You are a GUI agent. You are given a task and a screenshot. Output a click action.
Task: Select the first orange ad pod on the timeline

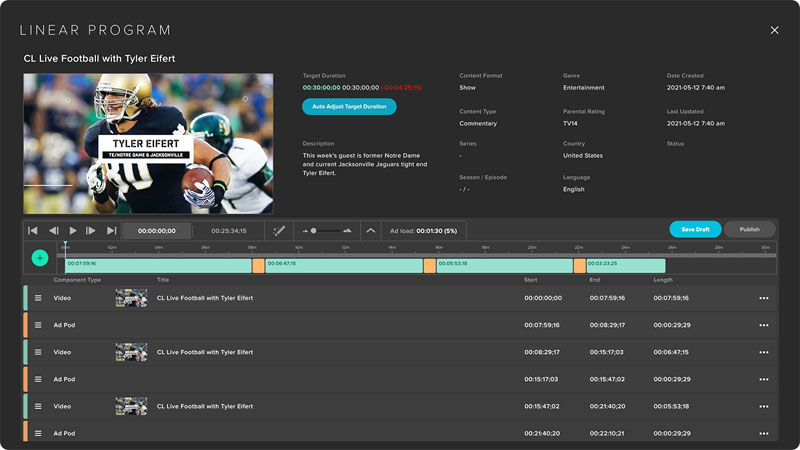[x=258, y=265]
